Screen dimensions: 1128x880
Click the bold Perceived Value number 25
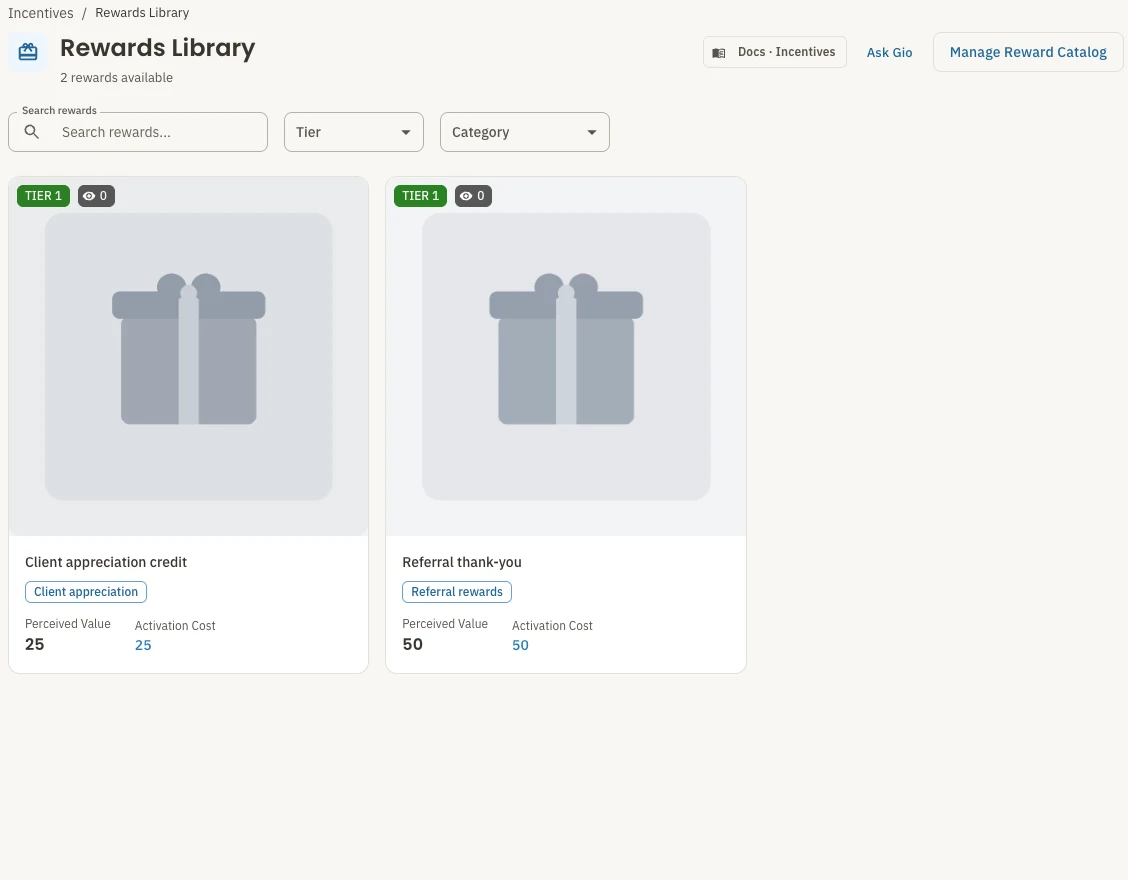(35, 644)
